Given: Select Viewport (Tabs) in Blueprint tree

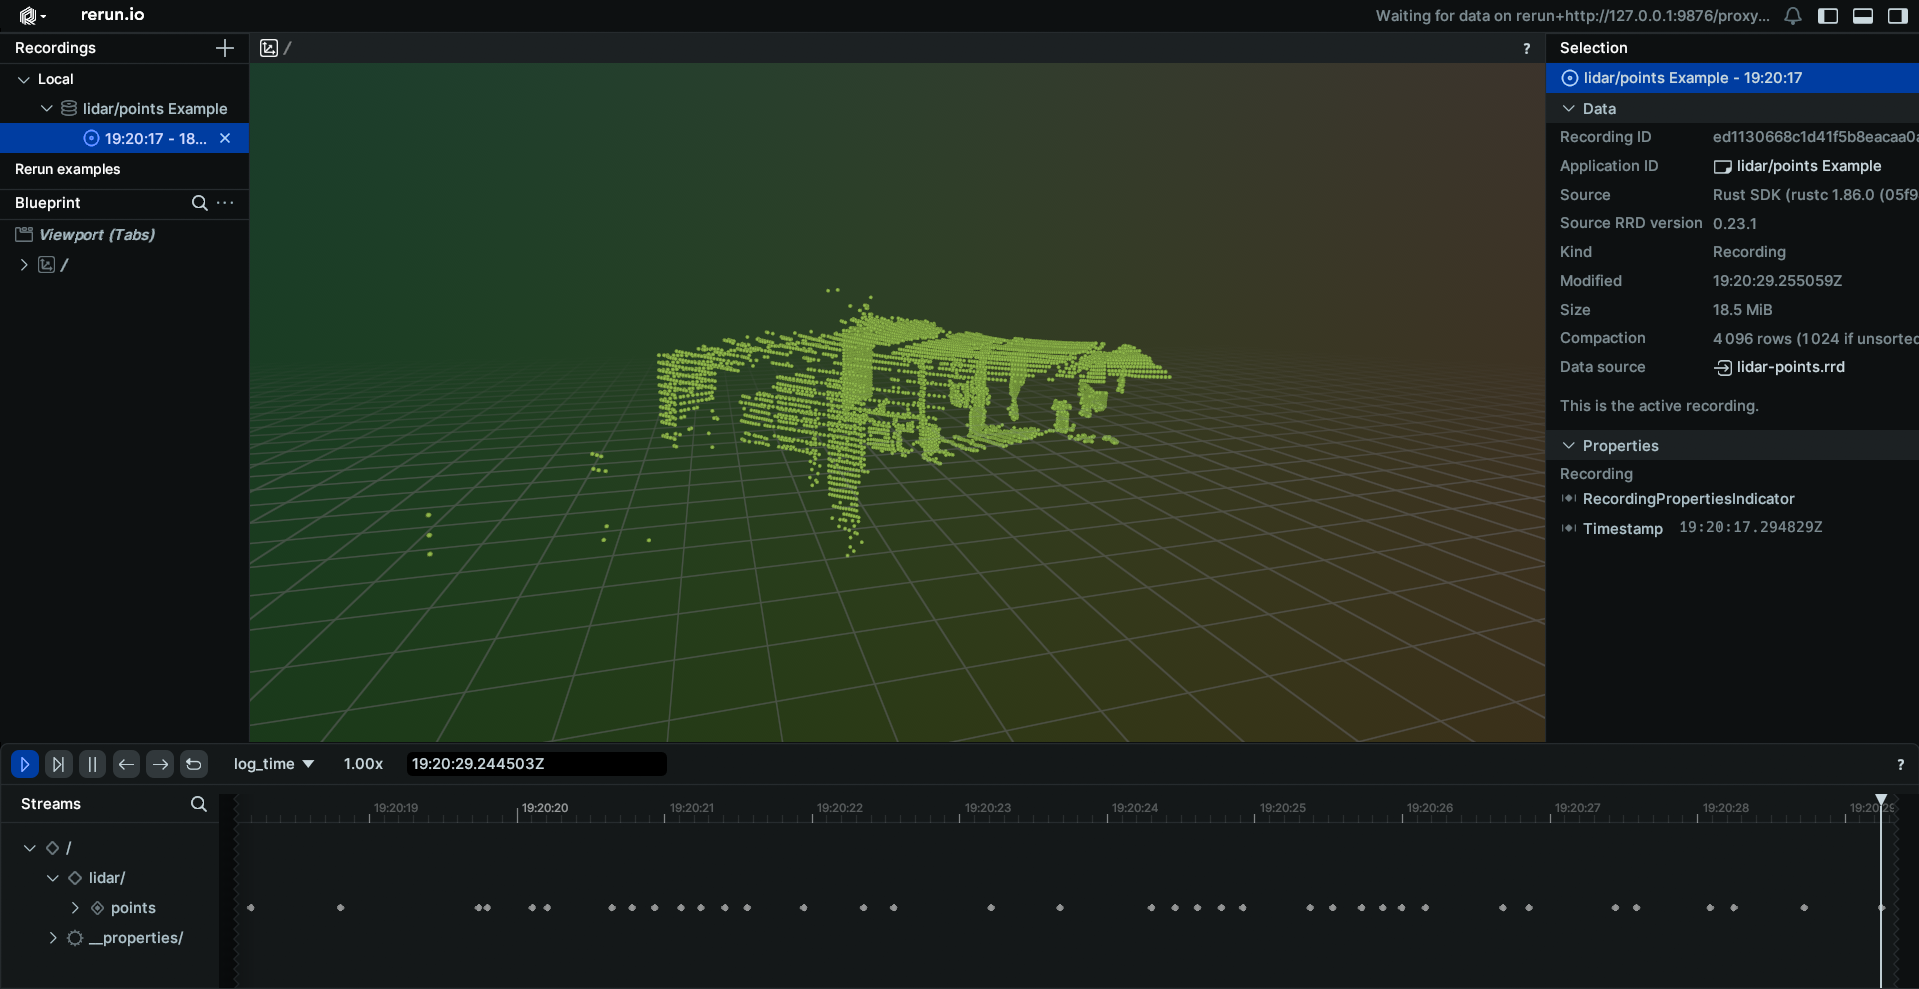Looking at the screenshot, I should (96, 235).
